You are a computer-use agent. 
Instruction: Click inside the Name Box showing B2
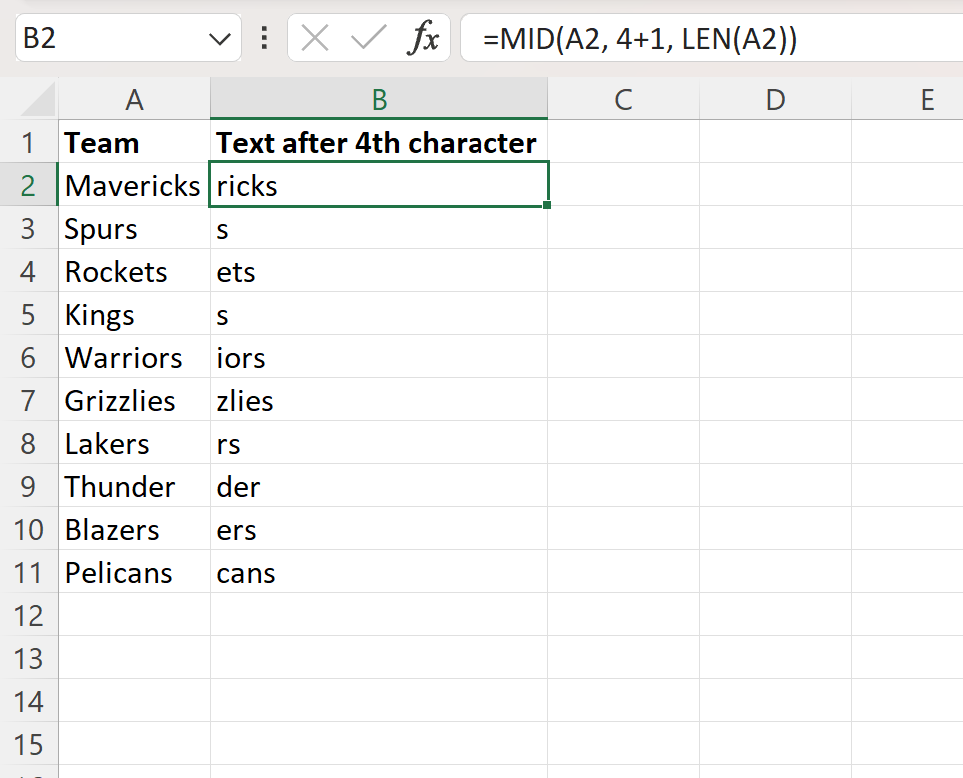pyautogui.click(x=111, y=39)
